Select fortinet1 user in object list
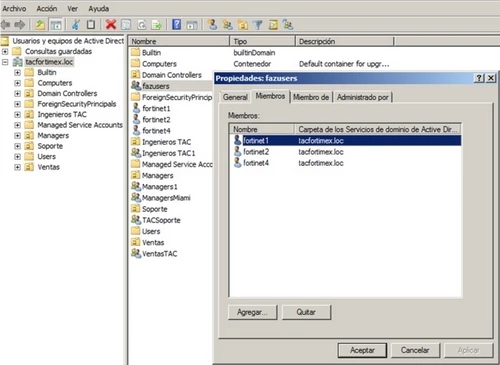 coord(152,108)
